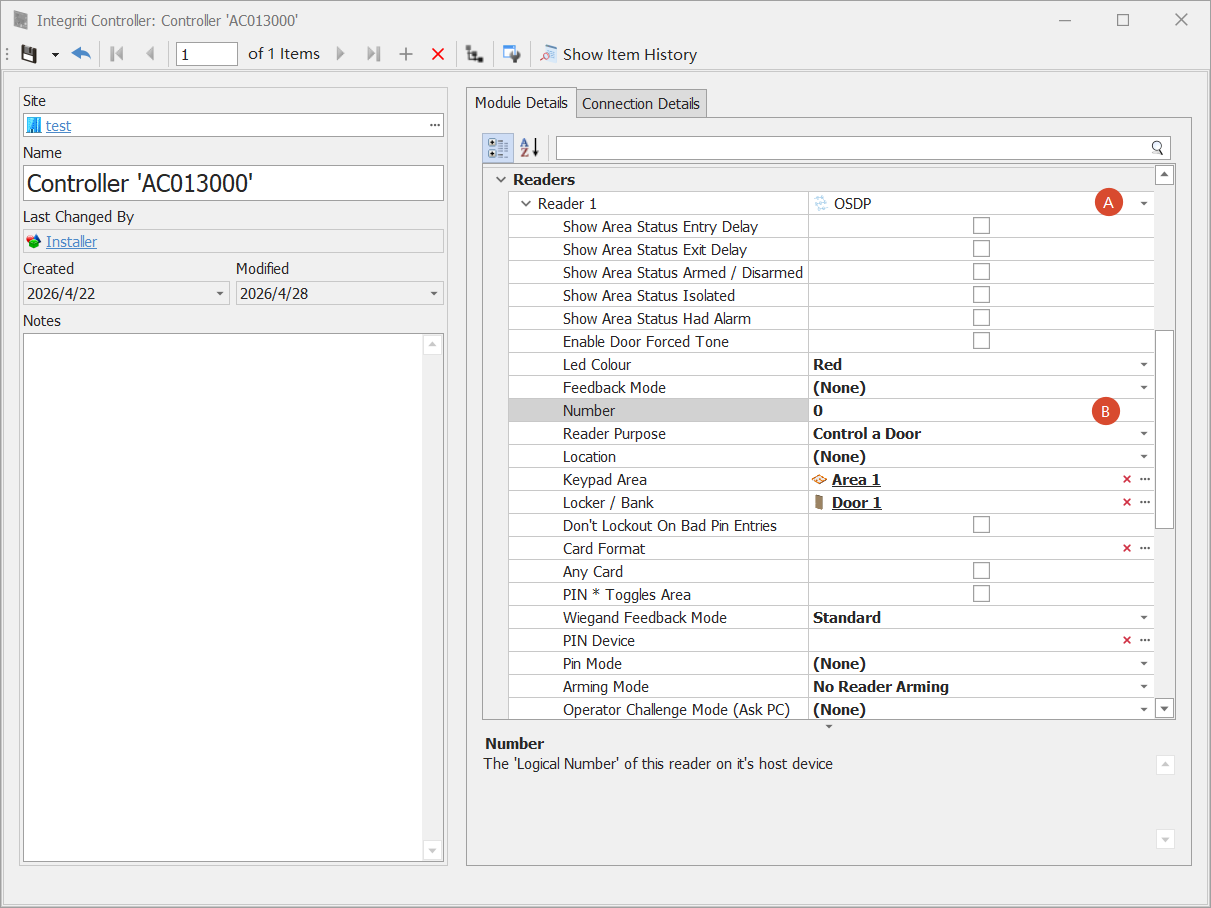Screen dimensions: 1211x908
Task: Click the blue undo arrow icon
Action: coord(81,54)
